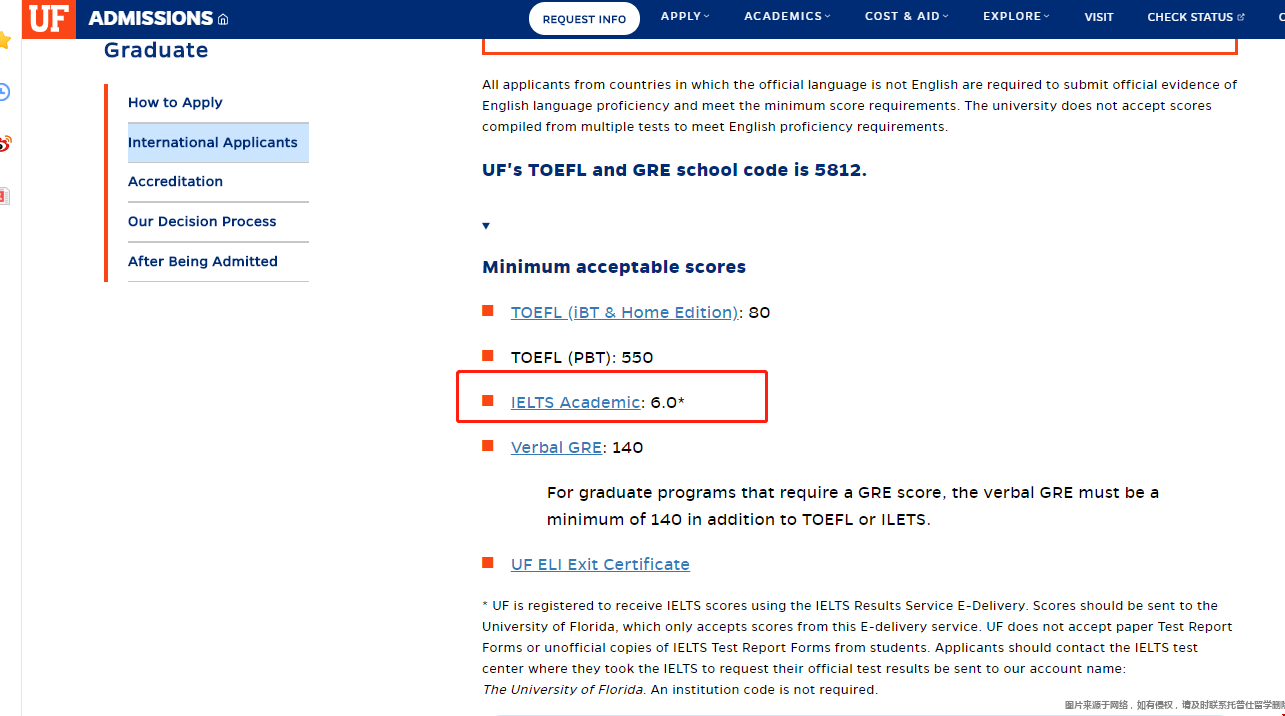Viewport: 1285px width, 716px height.
Task: Open UF ELI Exit Certificate link
Action: 600,564
